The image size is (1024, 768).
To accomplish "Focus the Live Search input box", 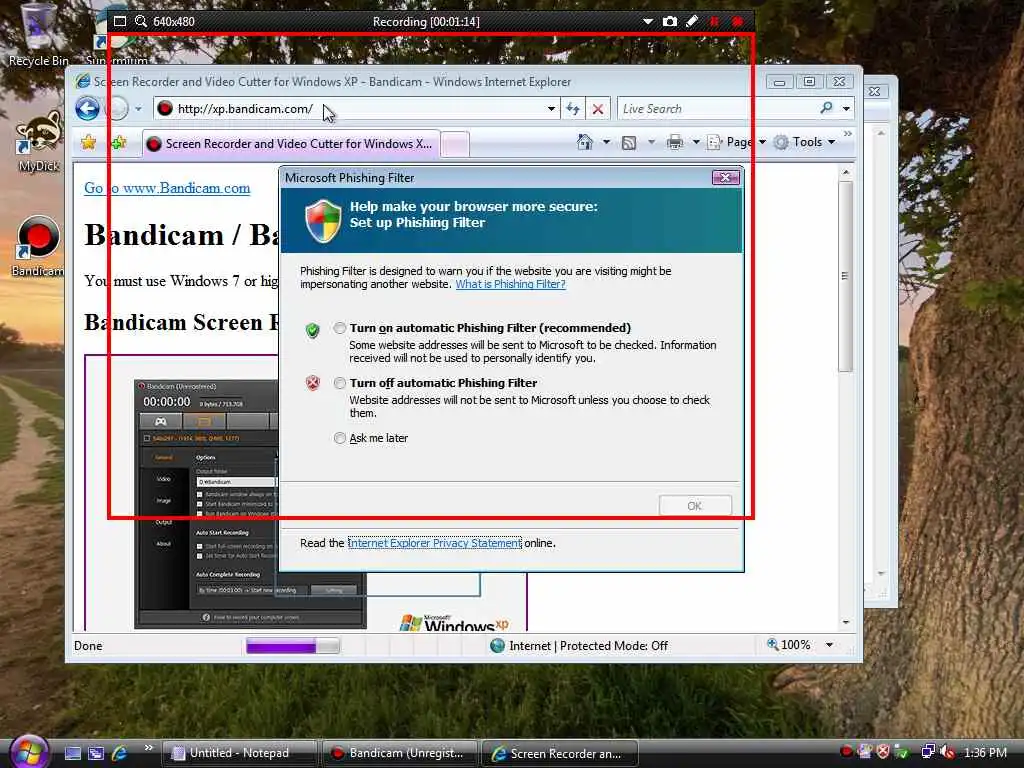I will pyautogui.click(x=717, y=108).
